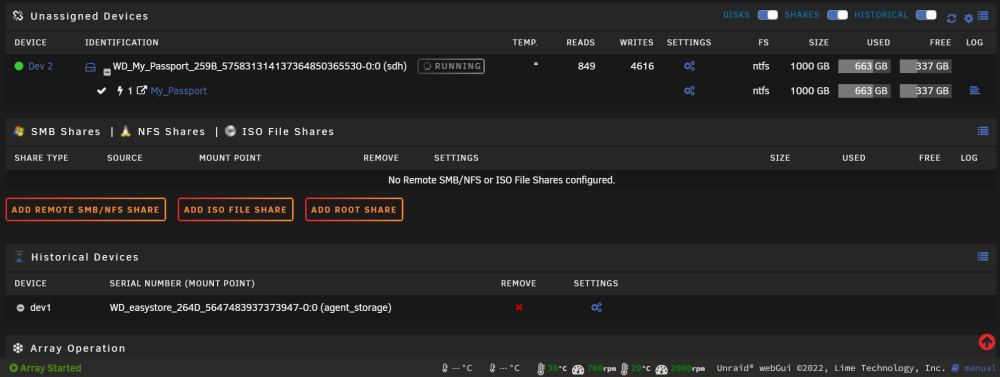The width and height of the screenshot is (1000, 377).
Task: Click the red back-to-top arrow
Action: (987, 342)
